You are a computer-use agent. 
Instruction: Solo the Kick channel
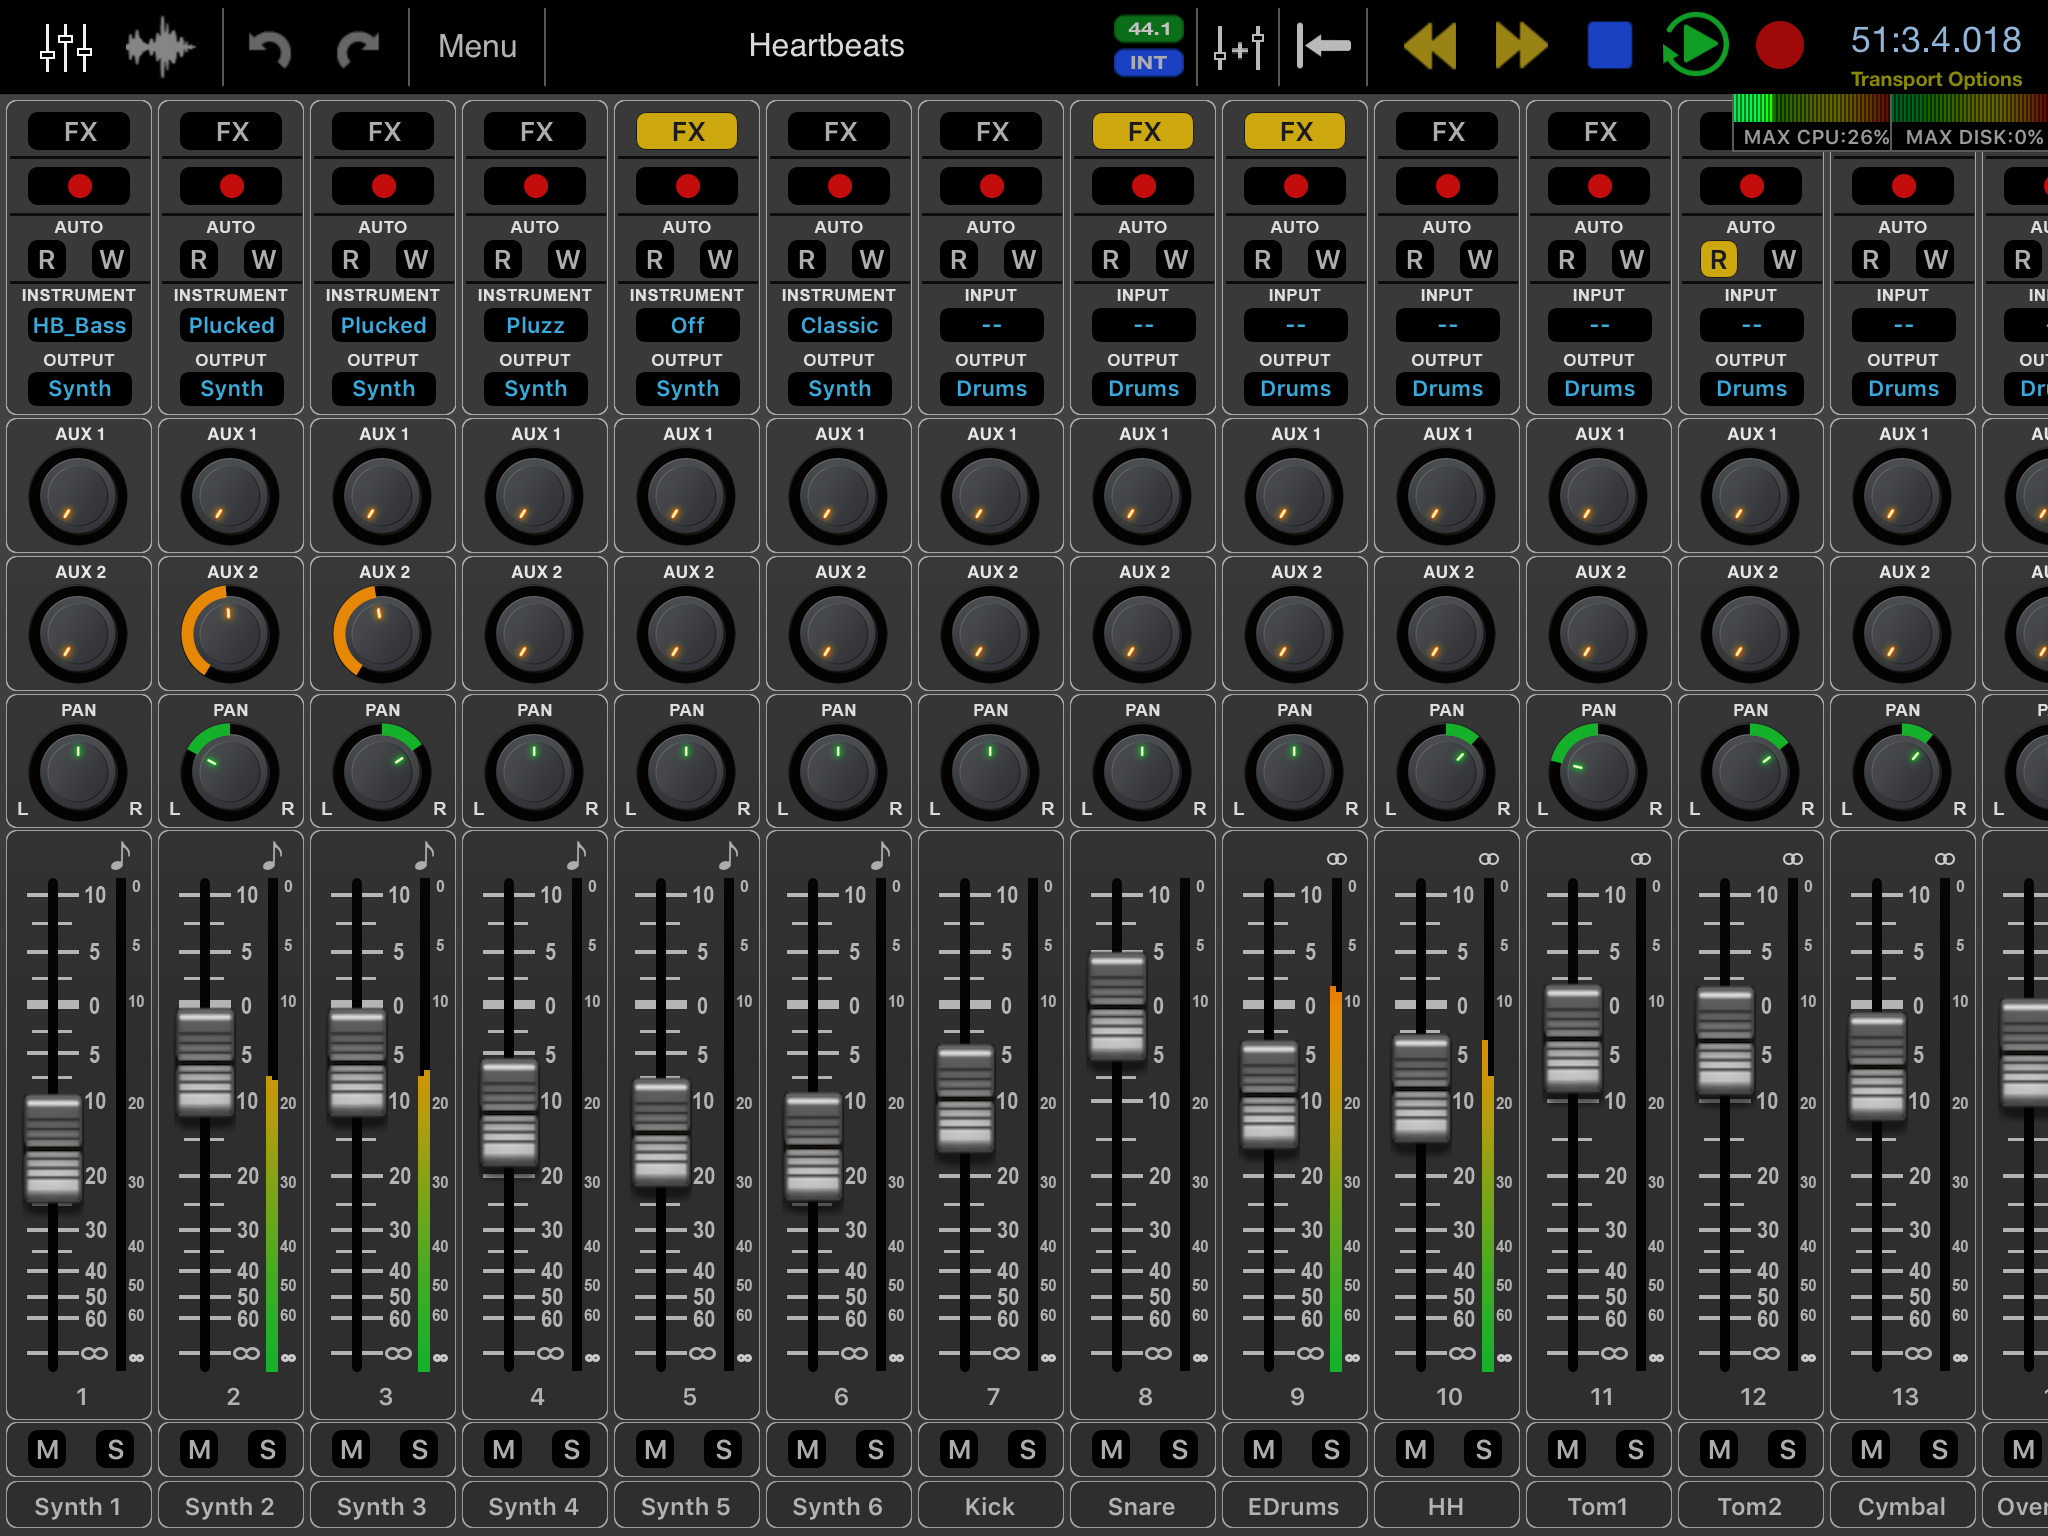[x=1027, y=1449]
